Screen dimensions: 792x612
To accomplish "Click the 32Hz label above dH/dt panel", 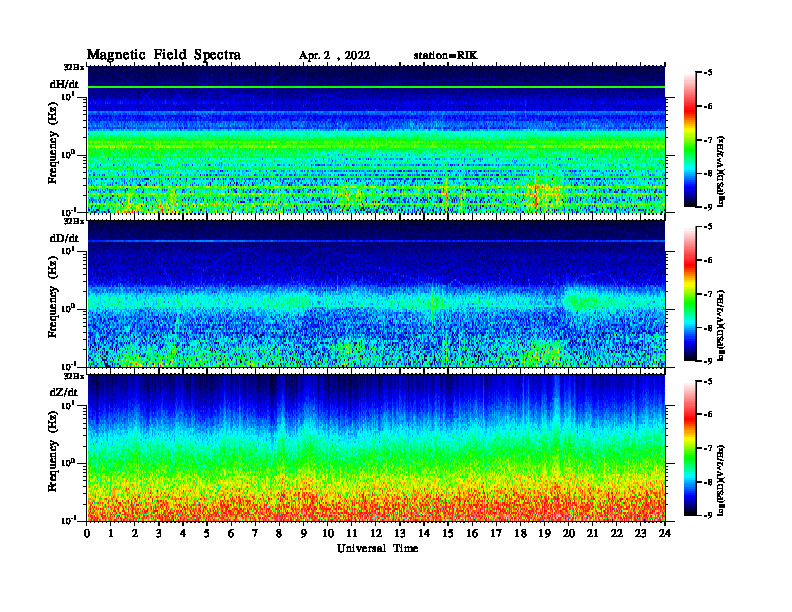I will coord(74,66).
